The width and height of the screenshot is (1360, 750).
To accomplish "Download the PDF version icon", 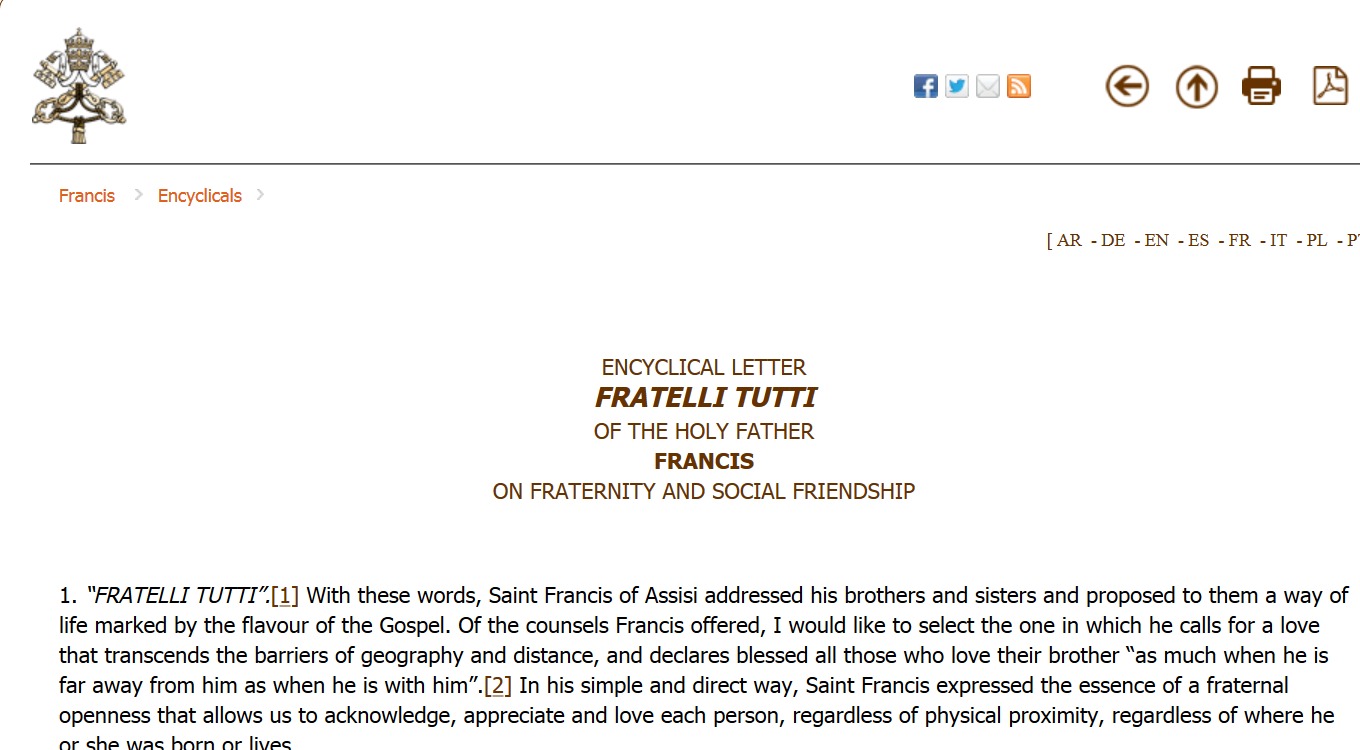I will pos(1330,86).
